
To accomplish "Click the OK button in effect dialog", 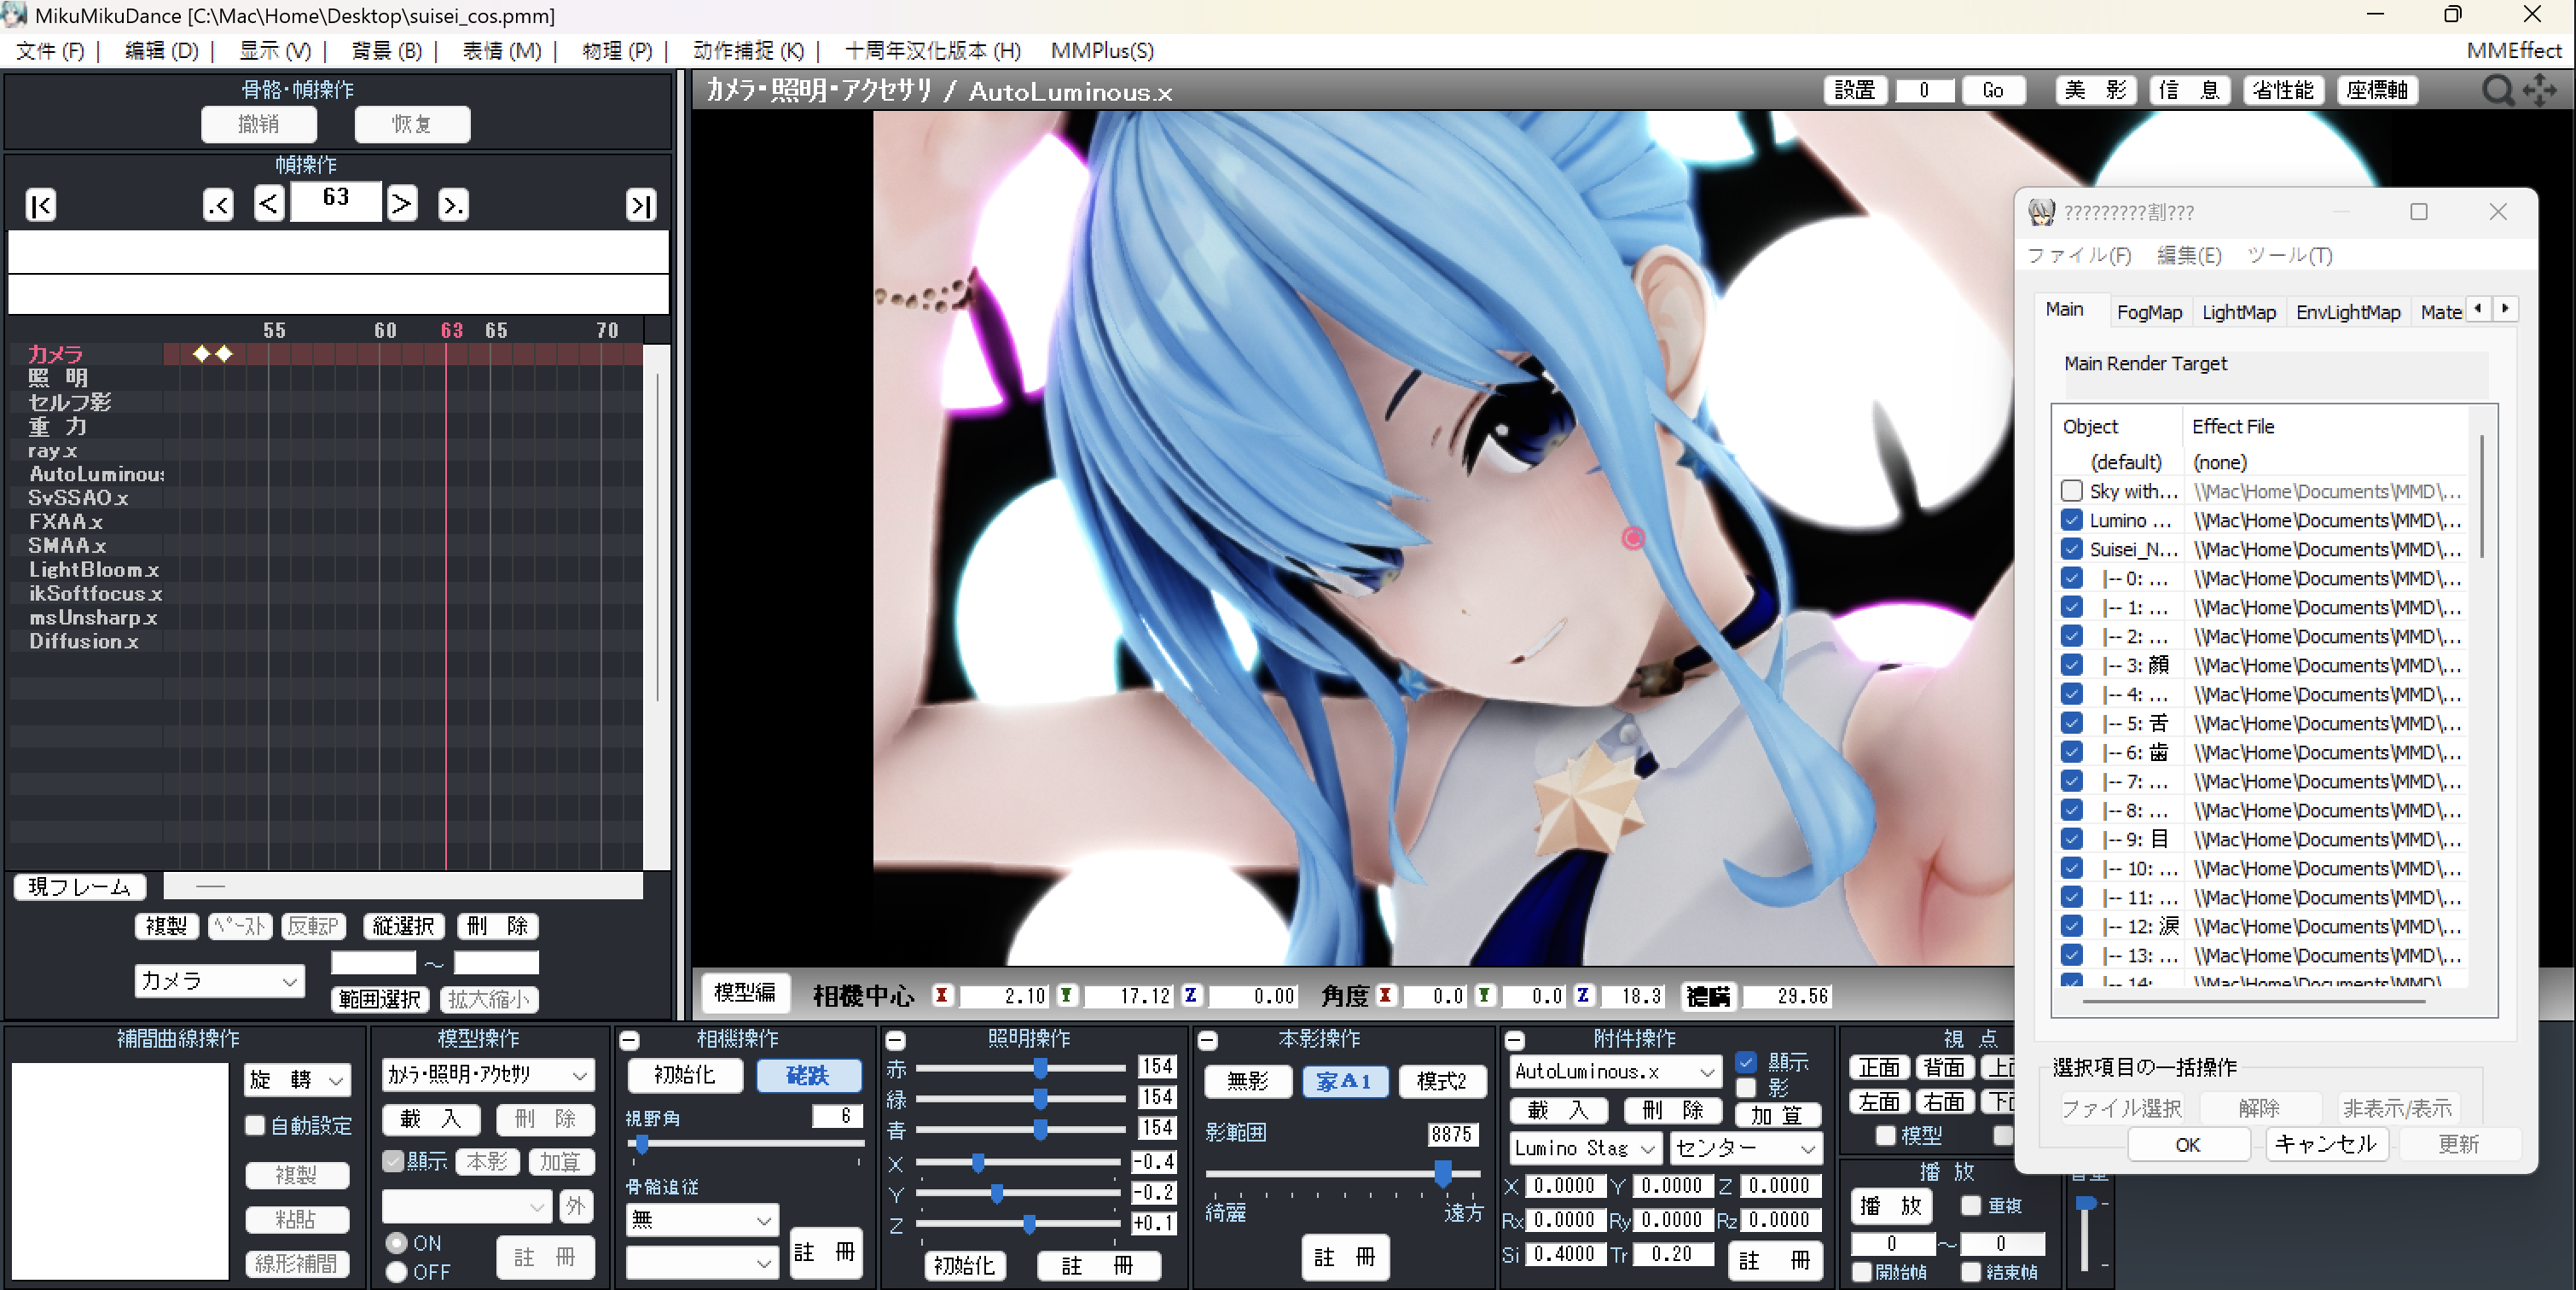I will (2187, 1144).
